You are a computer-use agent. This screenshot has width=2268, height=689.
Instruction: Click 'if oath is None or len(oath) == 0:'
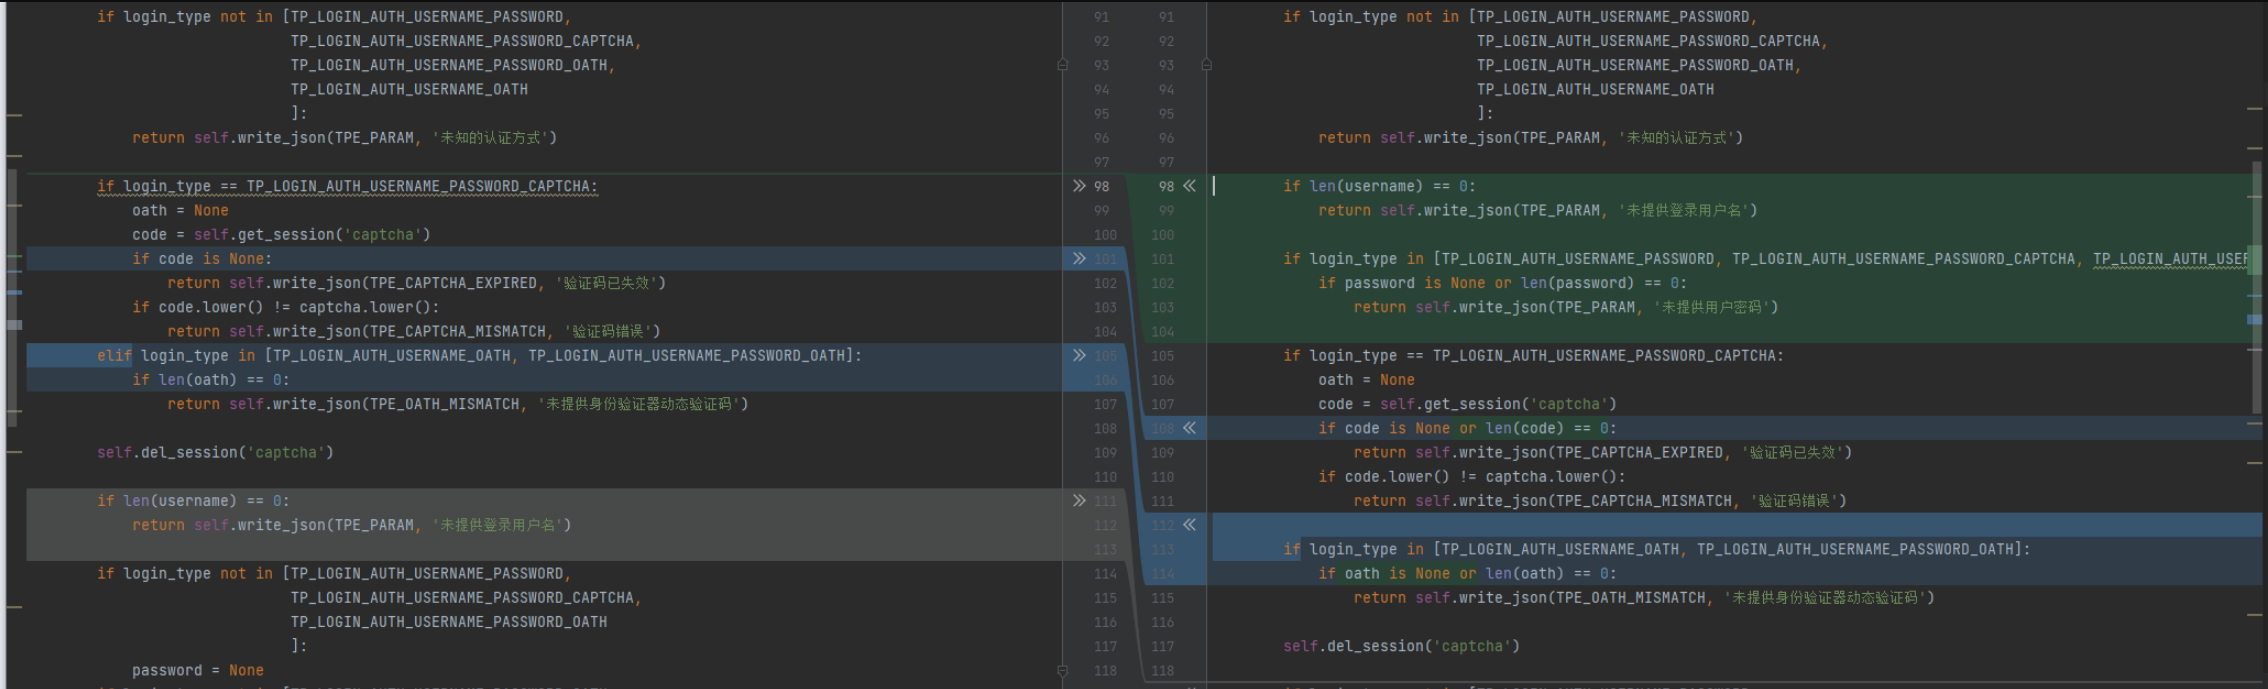click(1467, 573)
